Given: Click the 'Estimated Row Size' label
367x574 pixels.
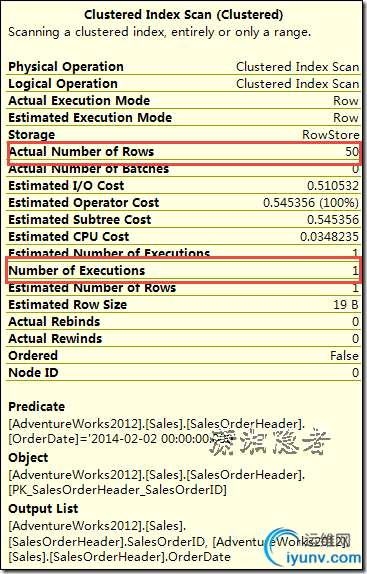Looking at the screenshot, I should [x=68, y=305].
